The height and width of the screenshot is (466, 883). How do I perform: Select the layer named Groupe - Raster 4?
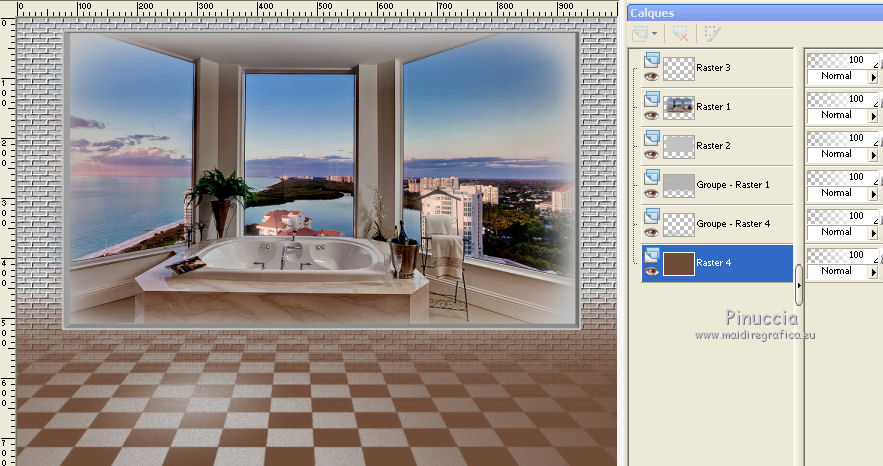click(x=733, y=223)
